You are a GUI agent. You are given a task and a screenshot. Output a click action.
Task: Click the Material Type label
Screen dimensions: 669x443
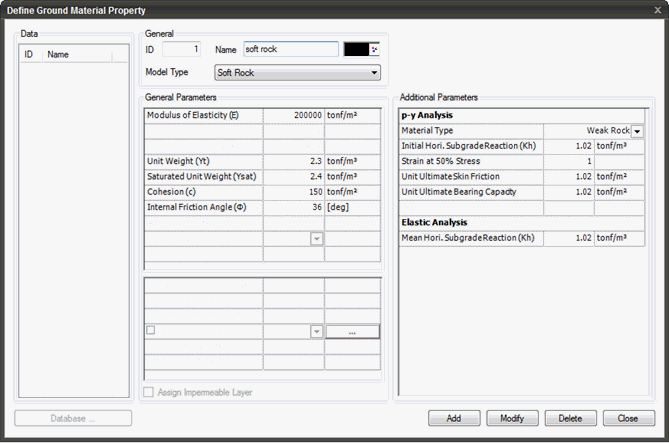[427, 131]
